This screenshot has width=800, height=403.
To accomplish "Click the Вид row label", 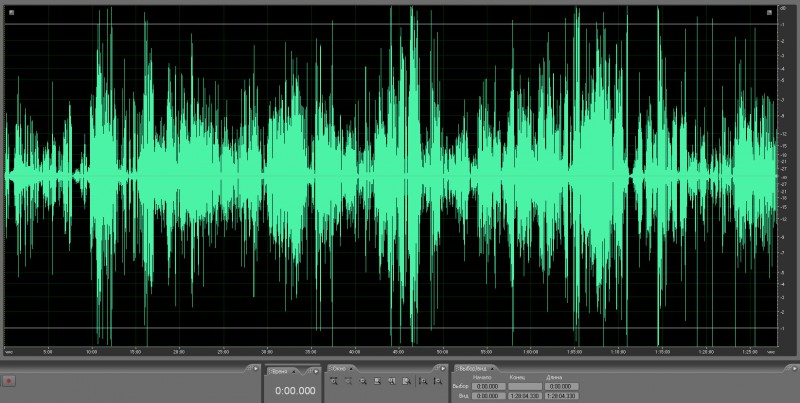I will tap(464, 396).
